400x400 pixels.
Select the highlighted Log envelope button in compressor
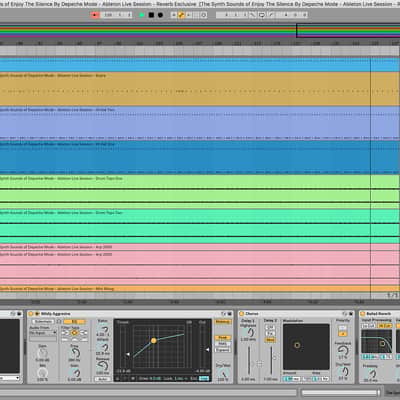[203, 378]
